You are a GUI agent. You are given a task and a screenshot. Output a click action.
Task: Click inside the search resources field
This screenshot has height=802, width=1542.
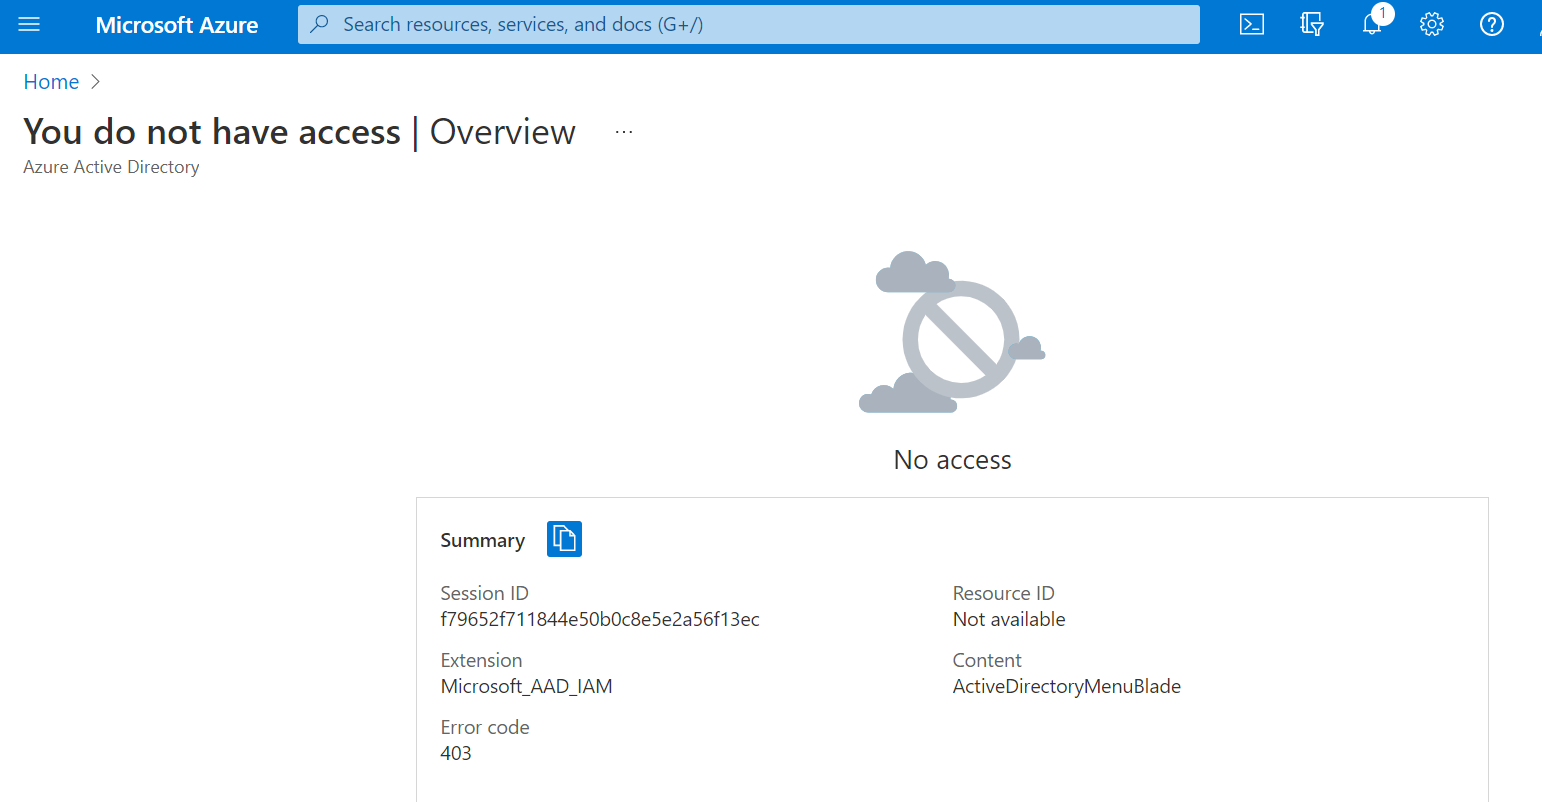pyautogui.click(x=700, y=24)
